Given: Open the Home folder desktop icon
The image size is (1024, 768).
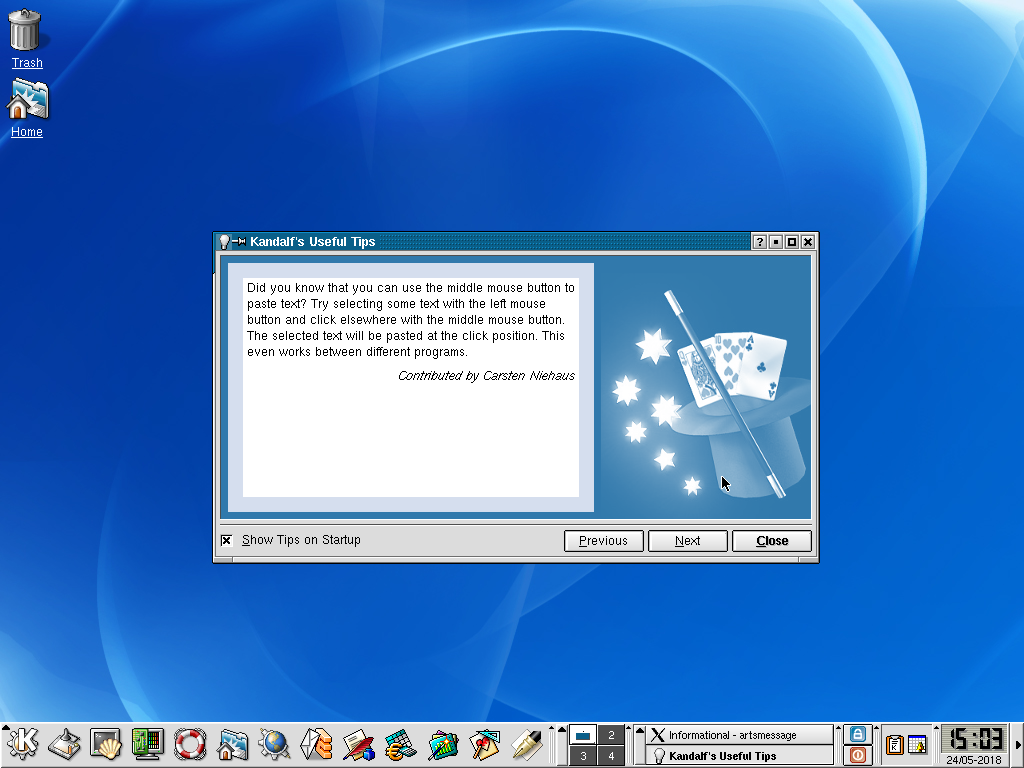Looking at the screenshot, I should 27,99.
